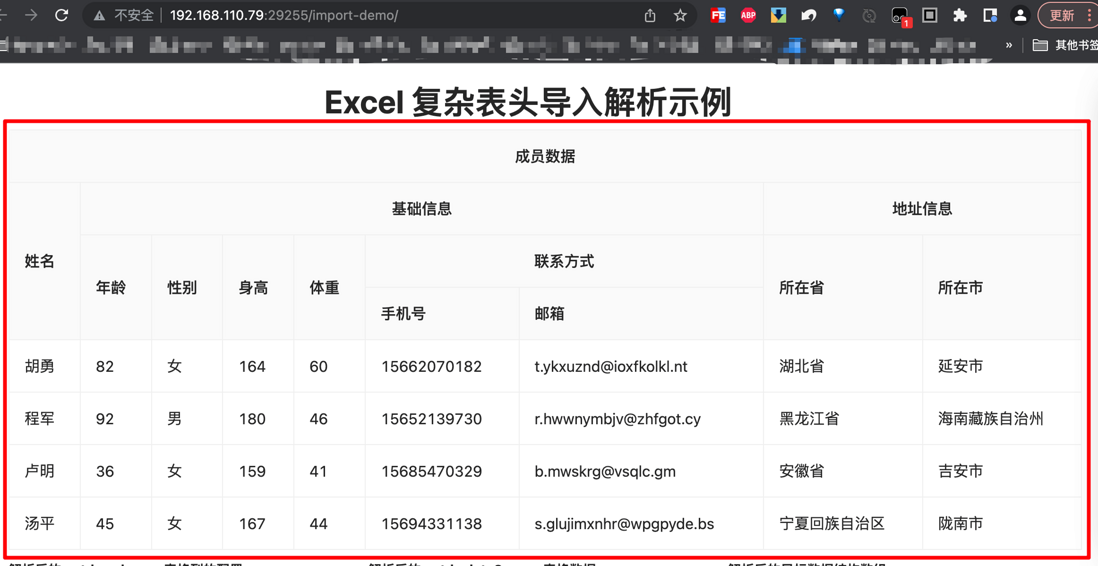Click the 联系方式 column header

tap(564, 261)
